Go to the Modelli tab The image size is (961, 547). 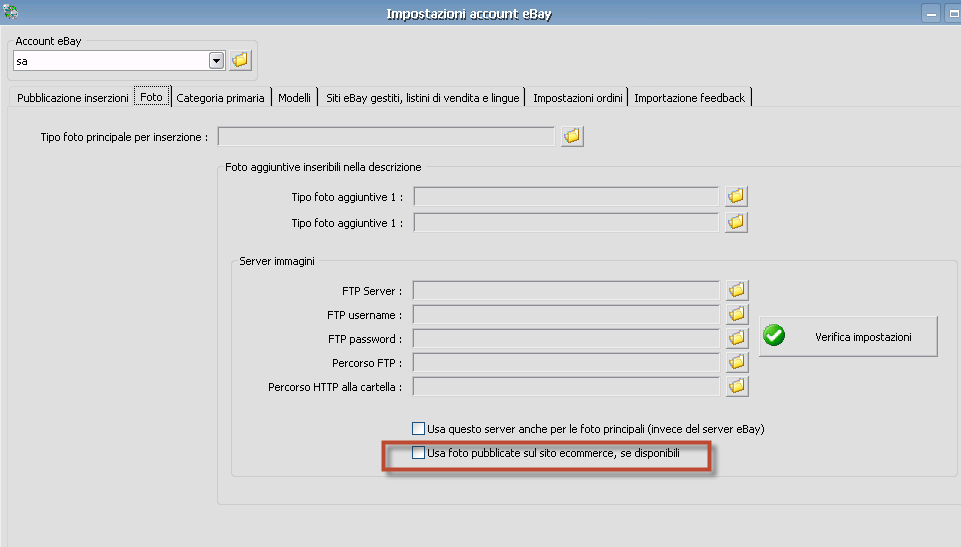294,98
